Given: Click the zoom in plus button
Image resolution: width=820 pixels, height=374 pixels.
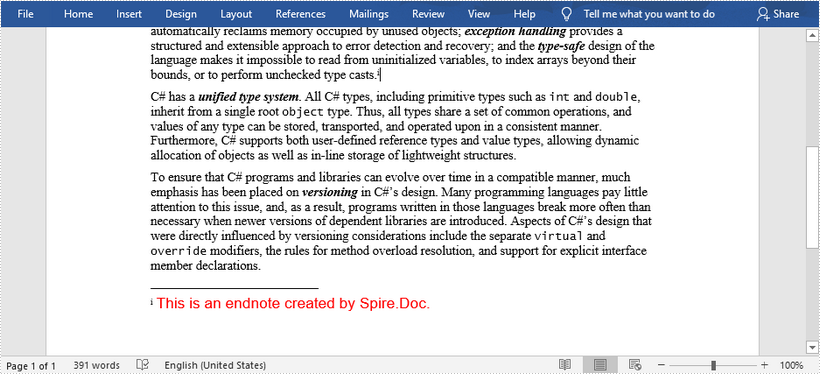Looking at the screenshot, I should pos(765,365).
